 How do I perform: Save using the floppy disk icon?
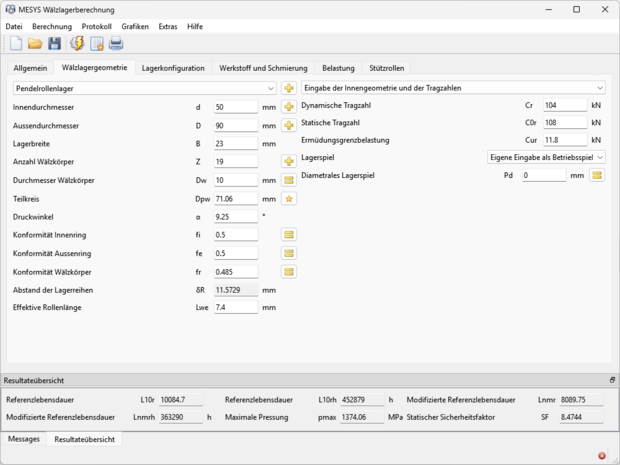[x=54, y=43]
